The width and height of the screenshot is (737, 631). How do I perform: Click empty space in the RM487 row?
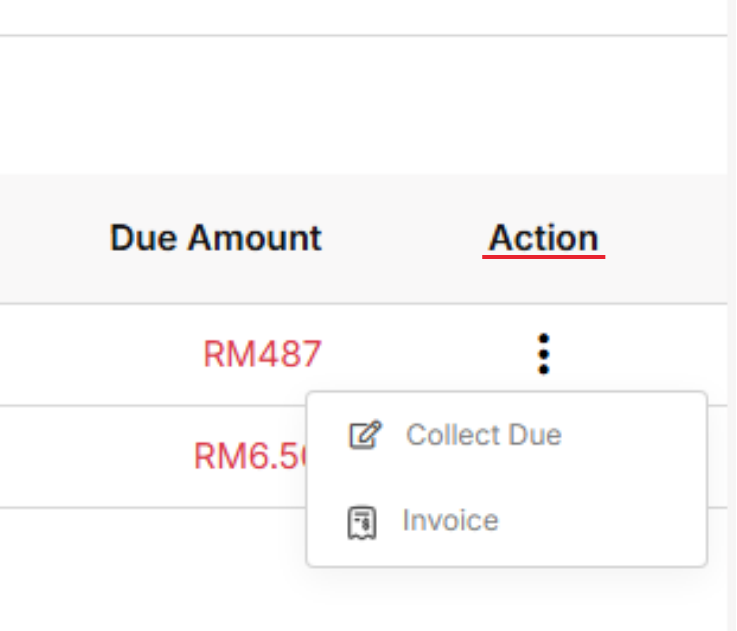coord(100,354)
